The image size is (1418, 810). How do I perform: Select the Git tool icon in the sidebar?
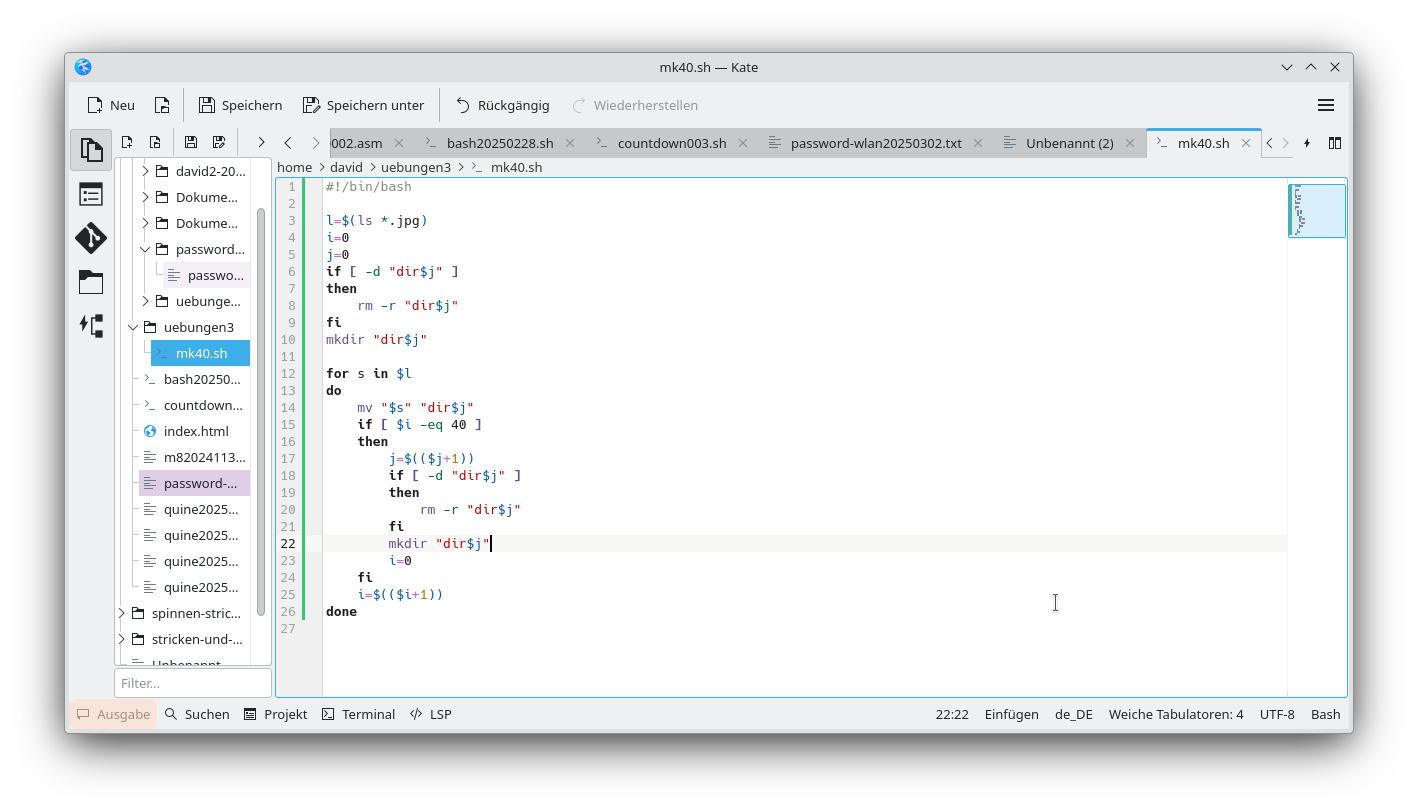pos(91,238)
